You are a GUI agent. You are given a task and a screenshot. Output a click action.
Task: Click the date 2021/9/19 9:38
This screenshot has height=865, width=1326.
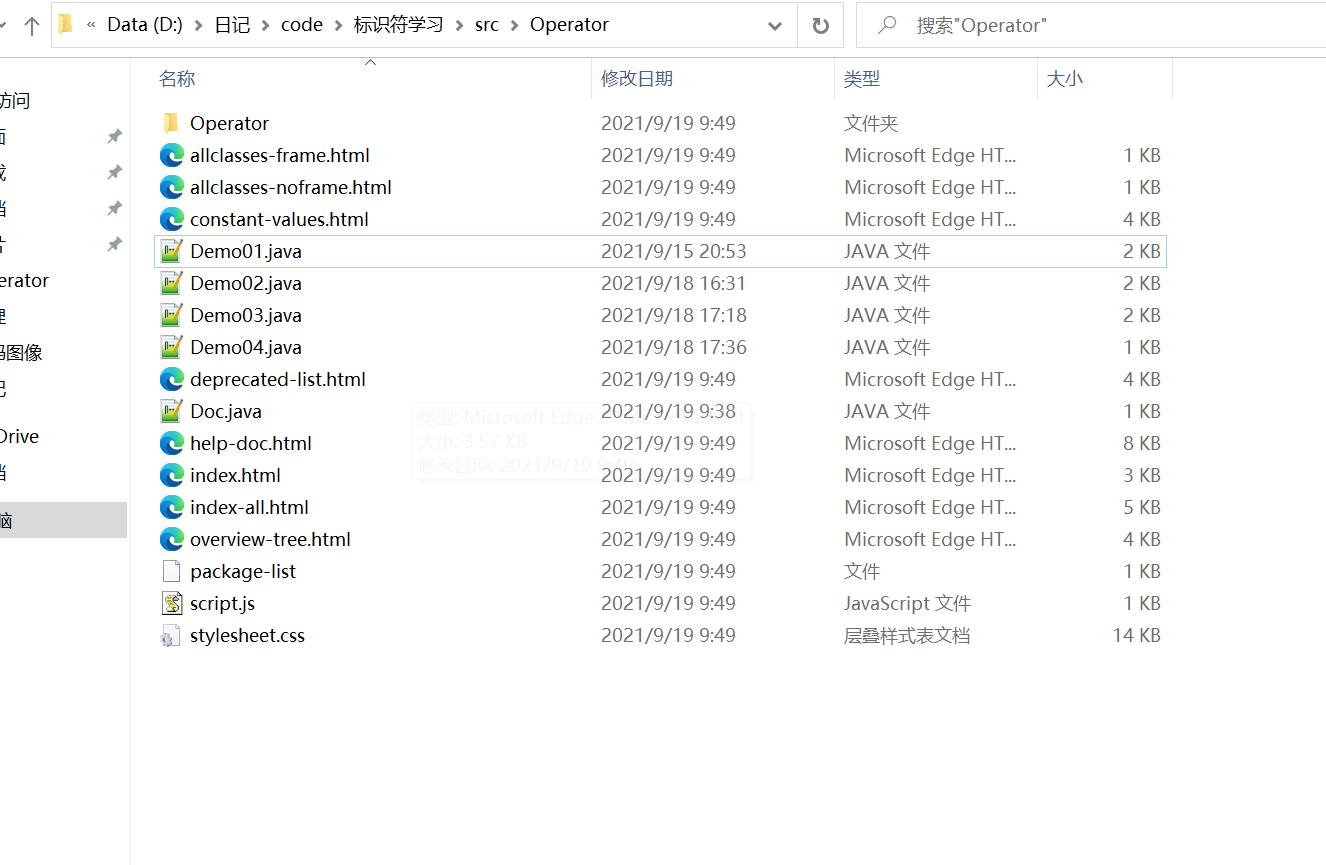tap(668, 411)
